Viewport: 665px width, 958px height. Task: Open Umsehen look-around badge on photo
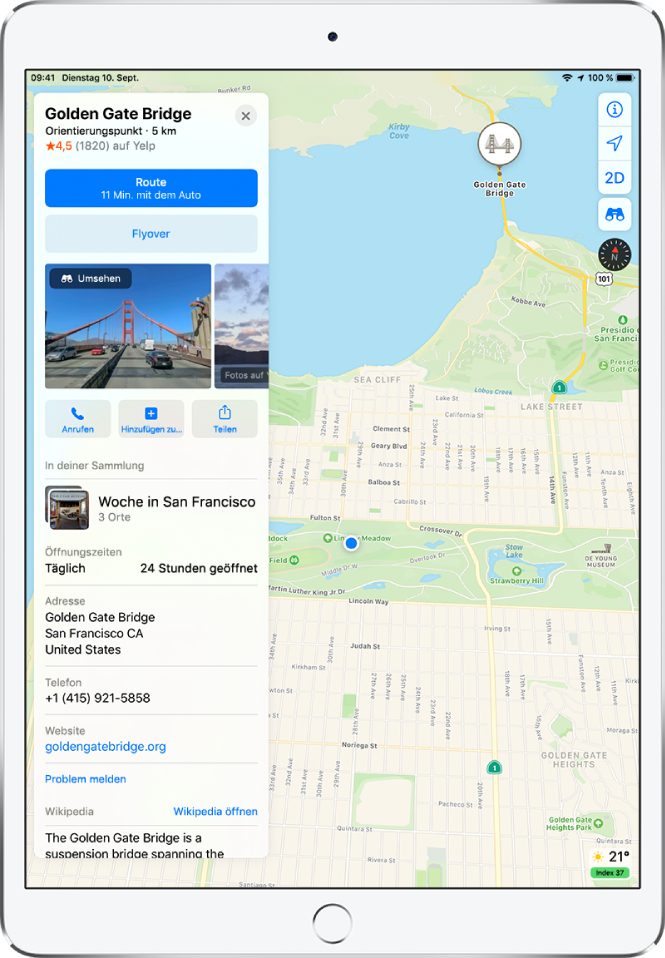(90, 279)
